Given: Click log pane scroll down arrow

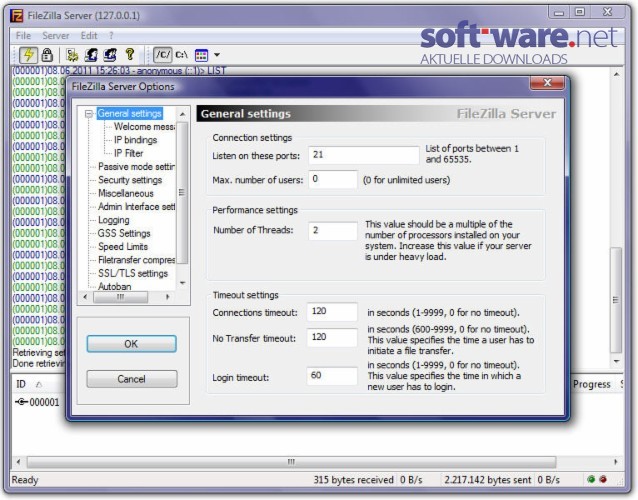Looking at the screenshot, I should [616, 361].
